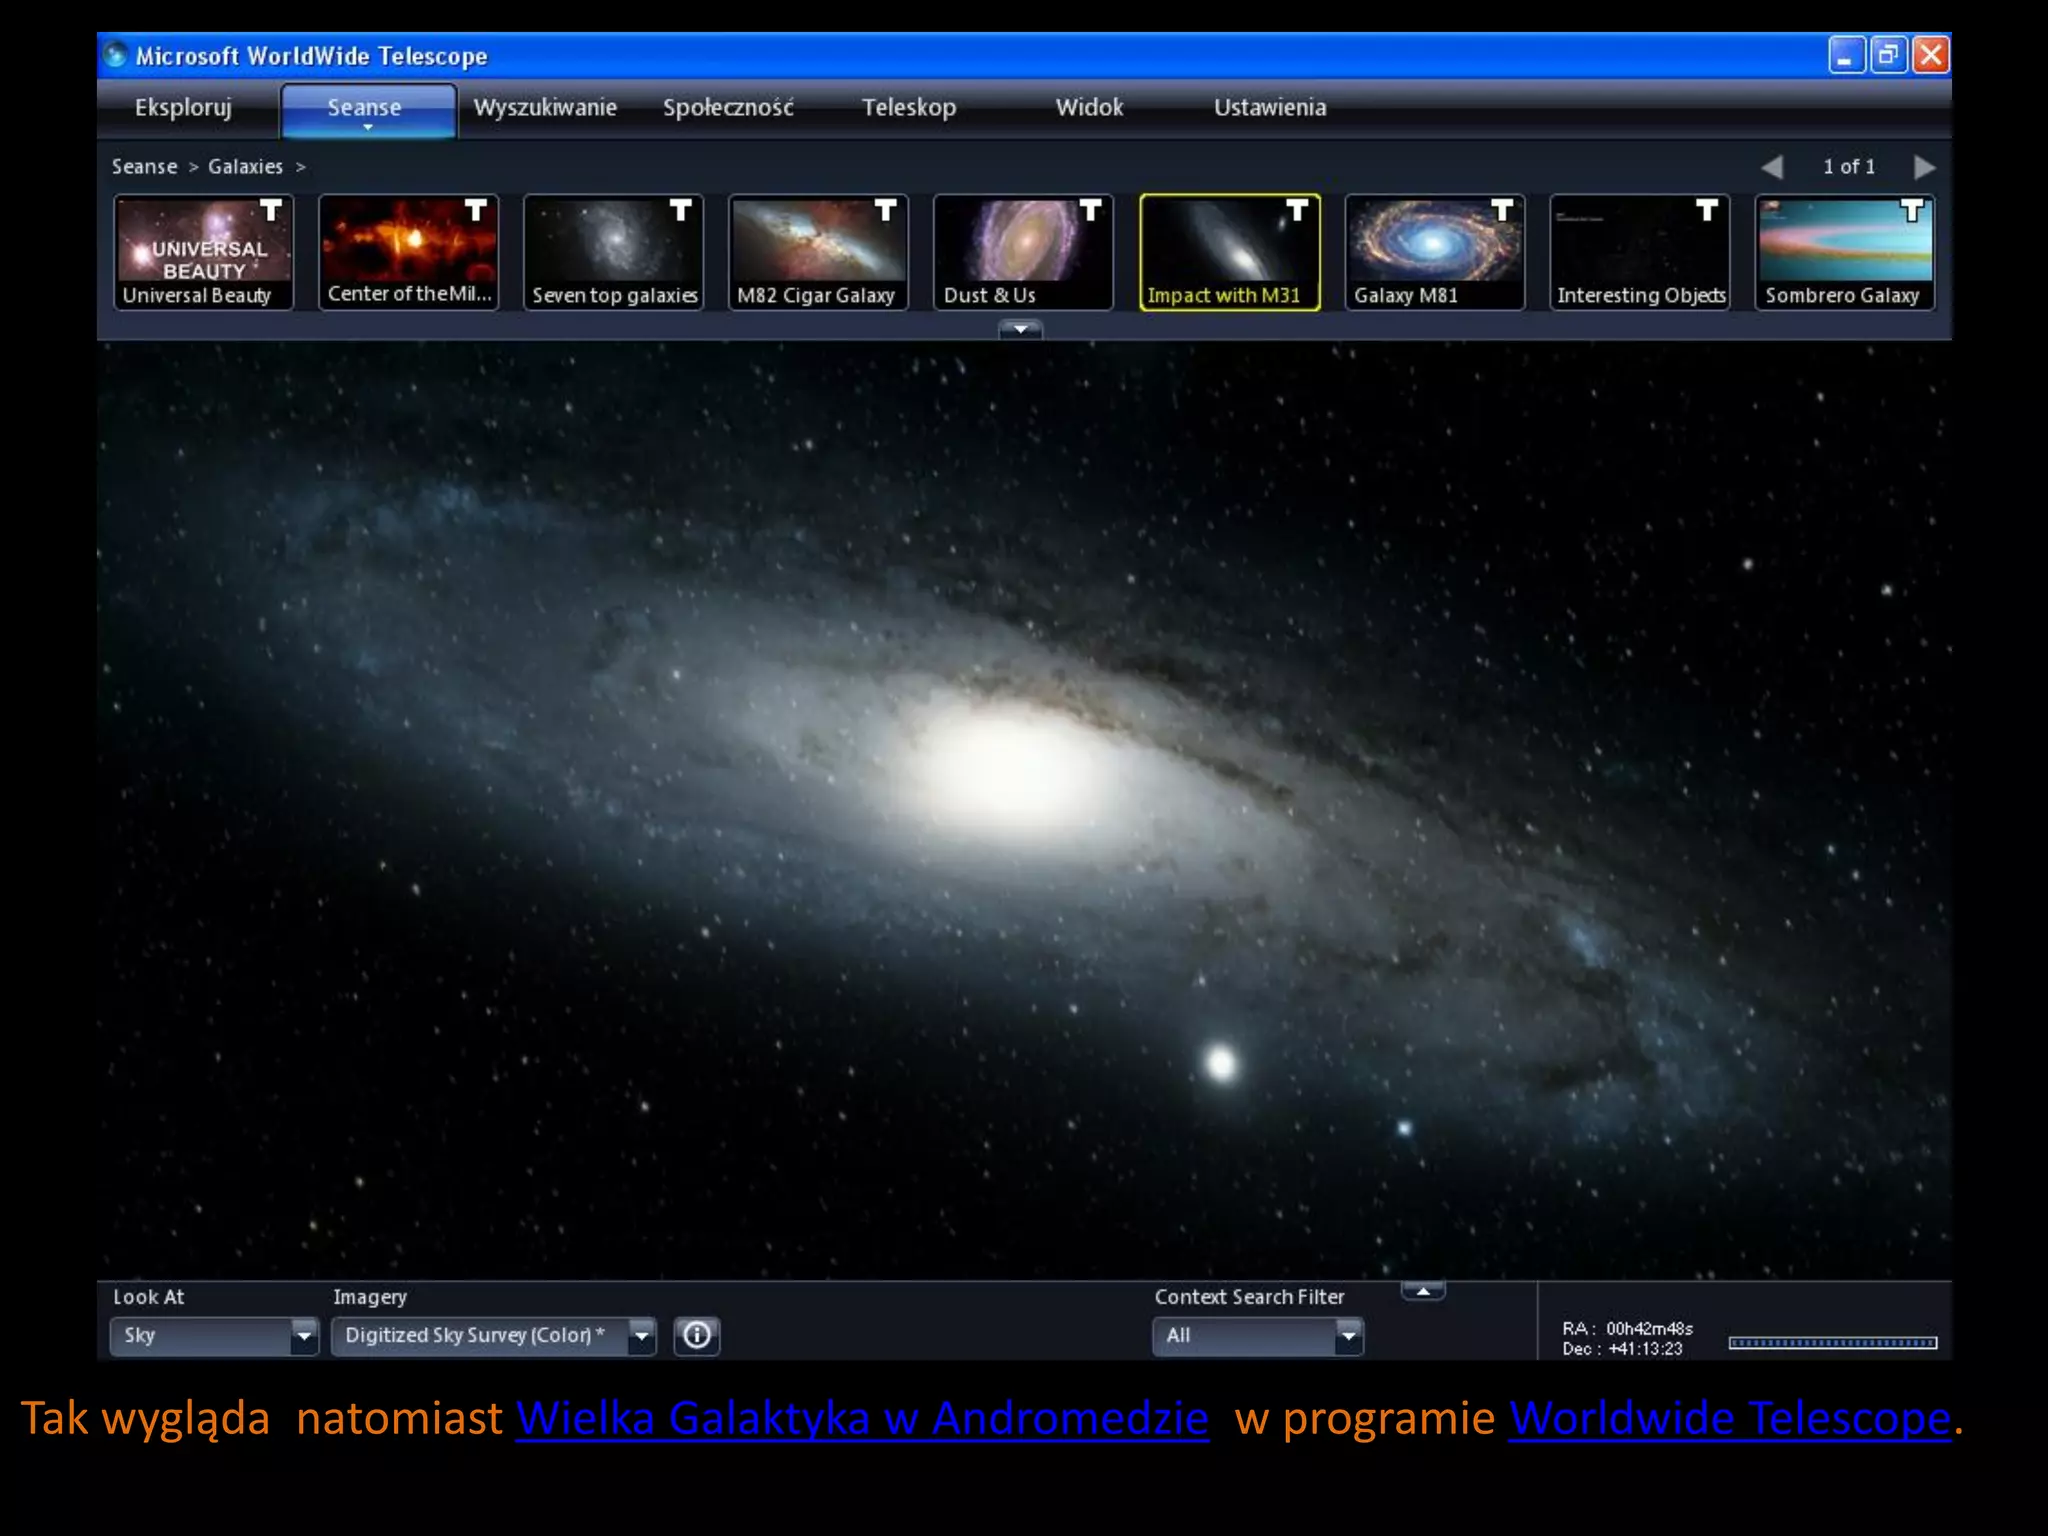This screenshot has width=2048, height=1536.
Task: Switch to the Społeczność tab
Action: click(x=728, y=107)
